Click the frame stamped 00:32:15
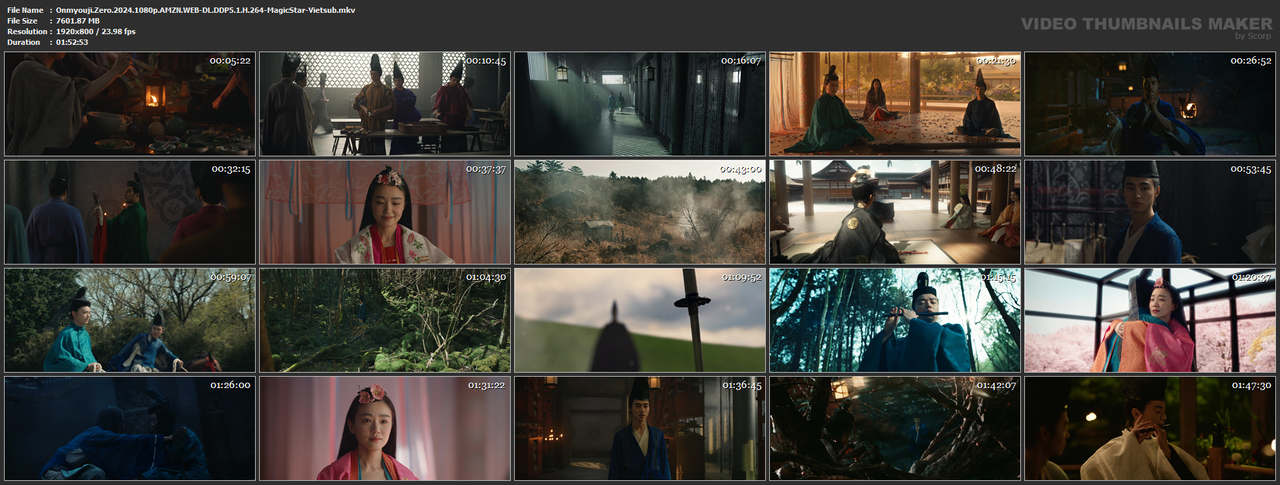The width and height of the screenshot is (1280, 485). pos(130,212)
